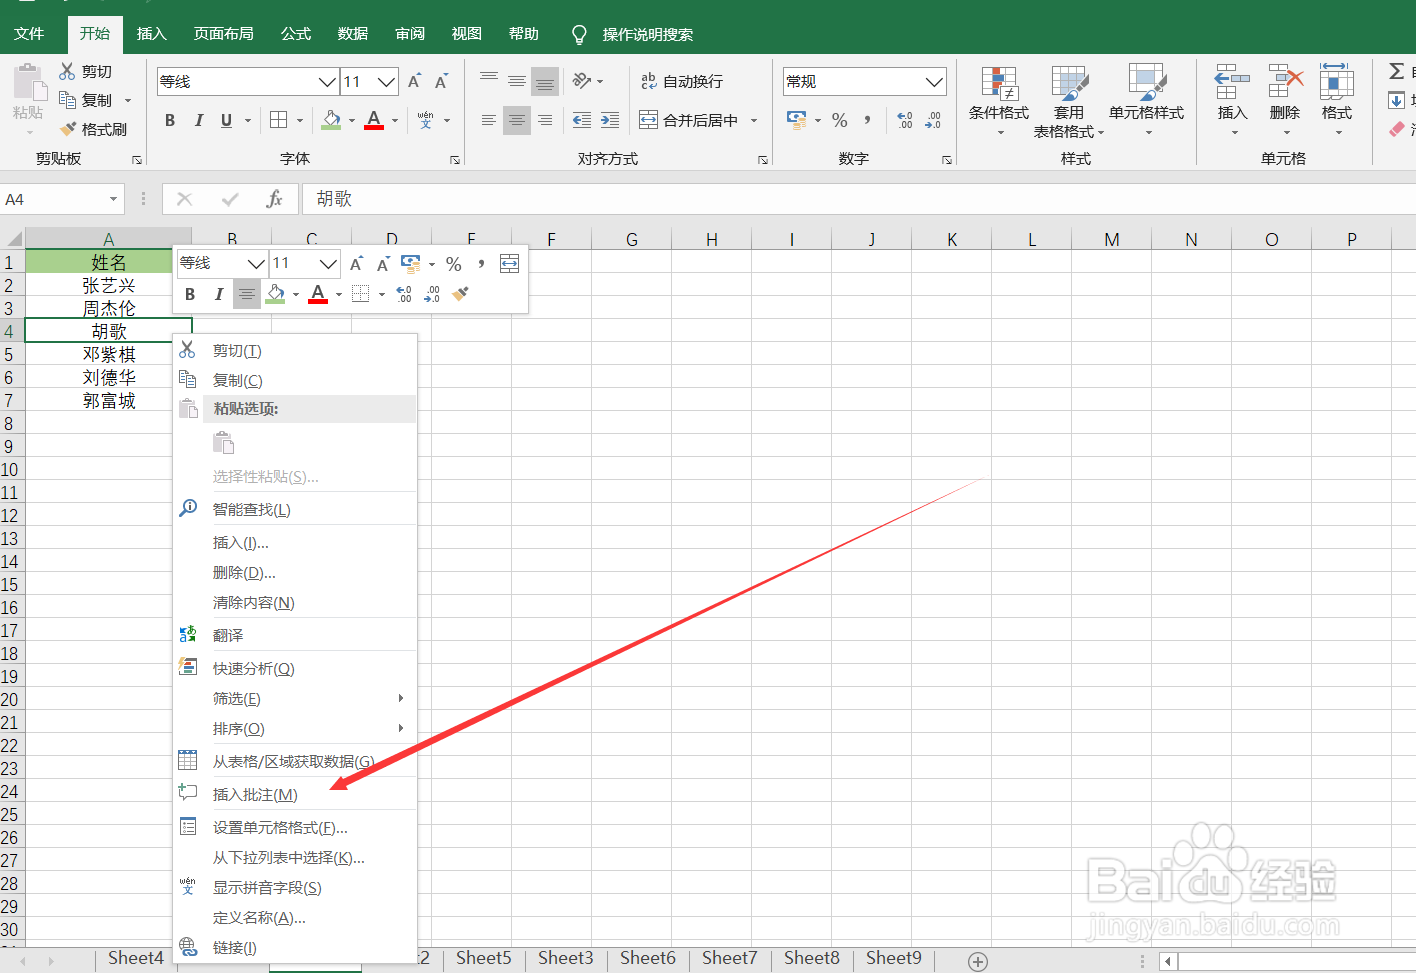The image size is (1416, 973).
Task: Switch to the 插入 ribbon tab
Action: tap(151, 34)
